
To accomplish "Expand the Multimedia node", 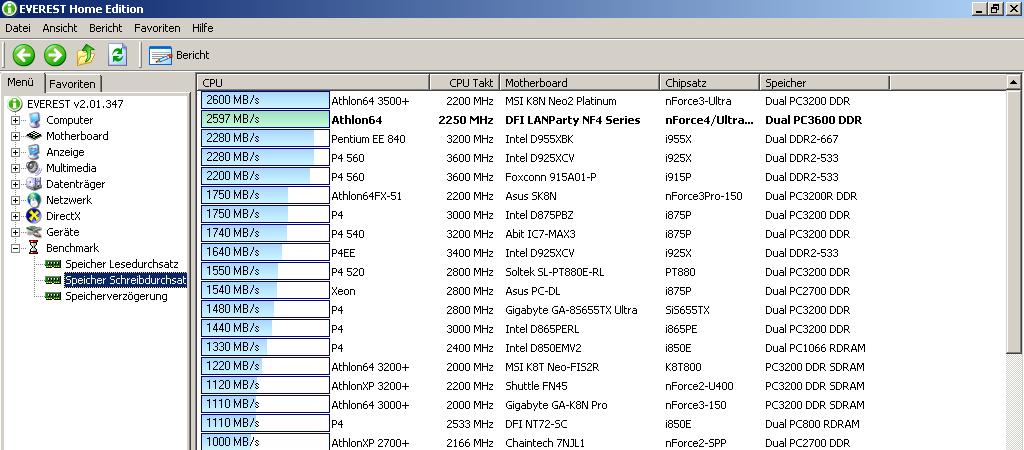I will tap(15, 168).
